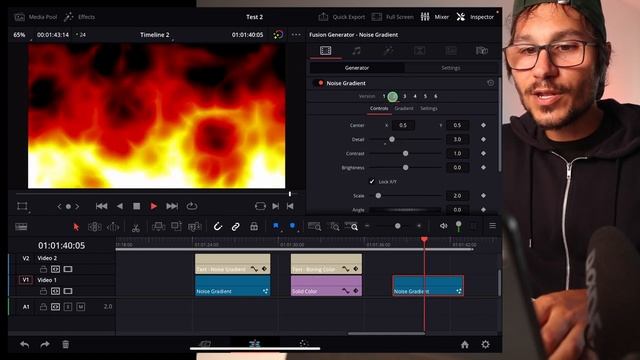The width and height of the screenshot is (640, 360).
Task: Open the Timeline 2 name dropdown
Action: (x=155, y=35)
